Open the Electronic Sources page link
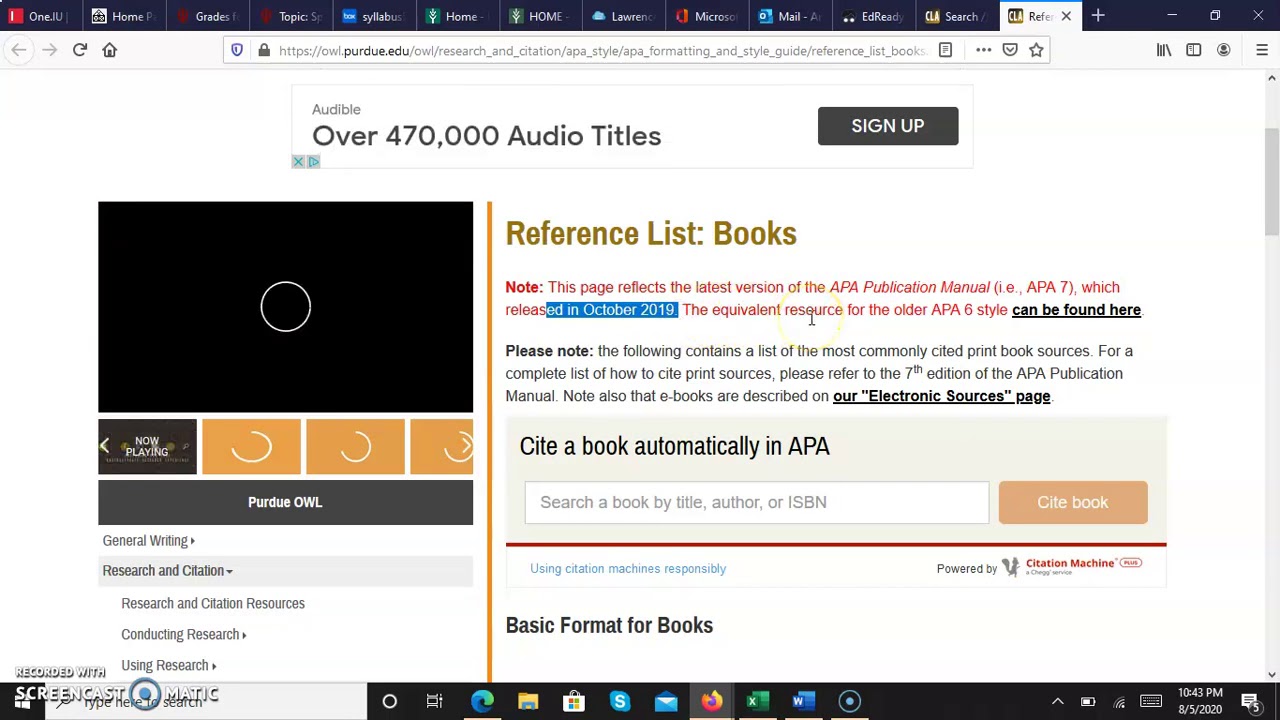1280x720 pixels. (941, 396)
